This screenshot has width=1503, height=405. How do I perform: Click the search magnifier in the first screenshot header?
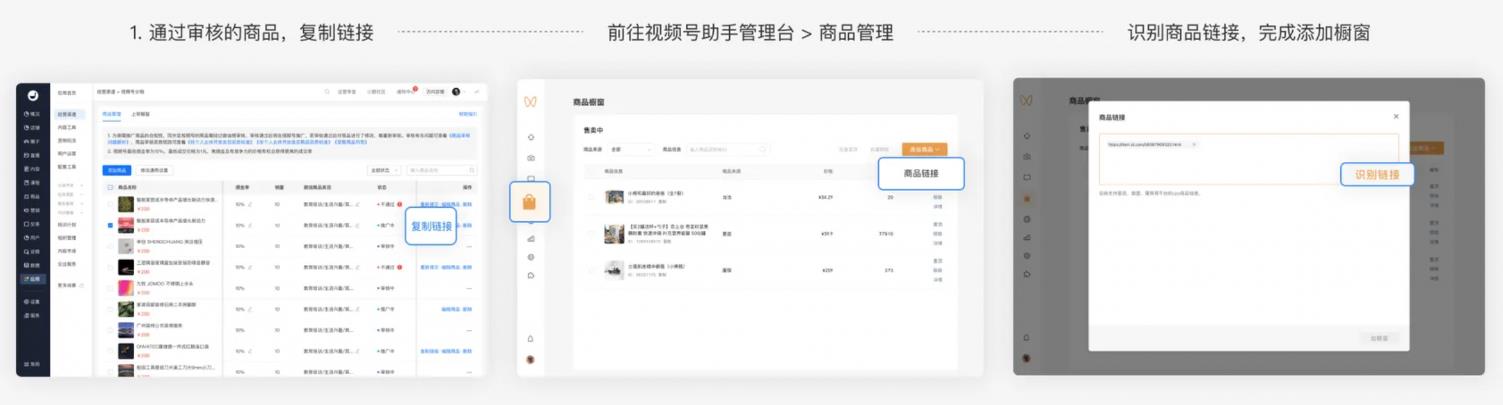coord(327,92)
